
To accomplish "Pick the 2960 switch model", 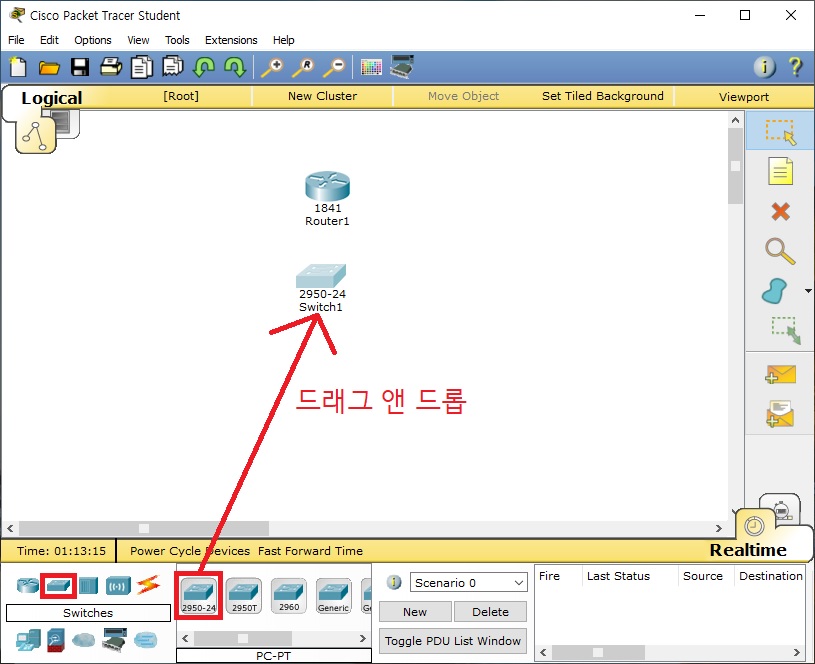I will (x=289, y=596).
